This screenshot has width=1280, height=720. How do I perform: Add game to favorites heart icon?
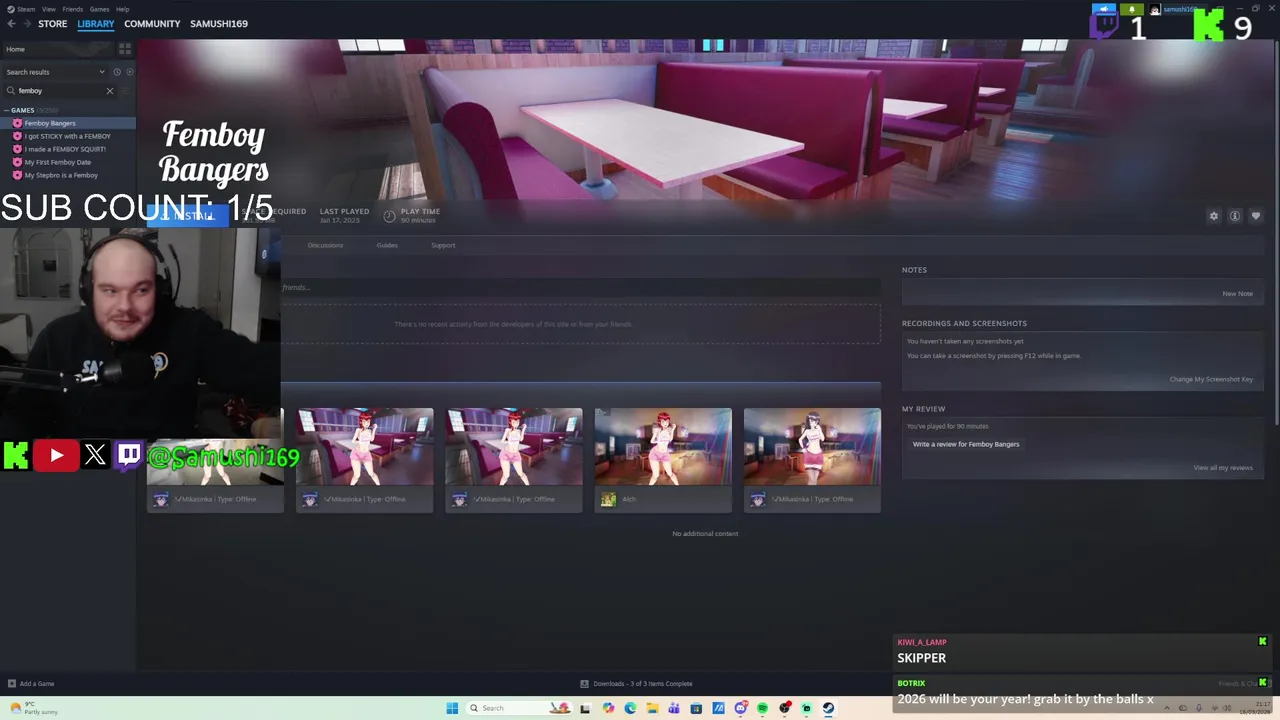1256,216
